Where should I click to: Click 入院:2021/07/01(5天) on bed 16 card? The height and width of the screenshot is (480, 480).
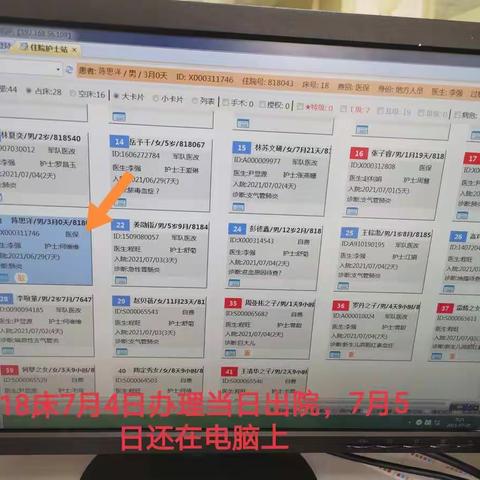pos(378,189)
